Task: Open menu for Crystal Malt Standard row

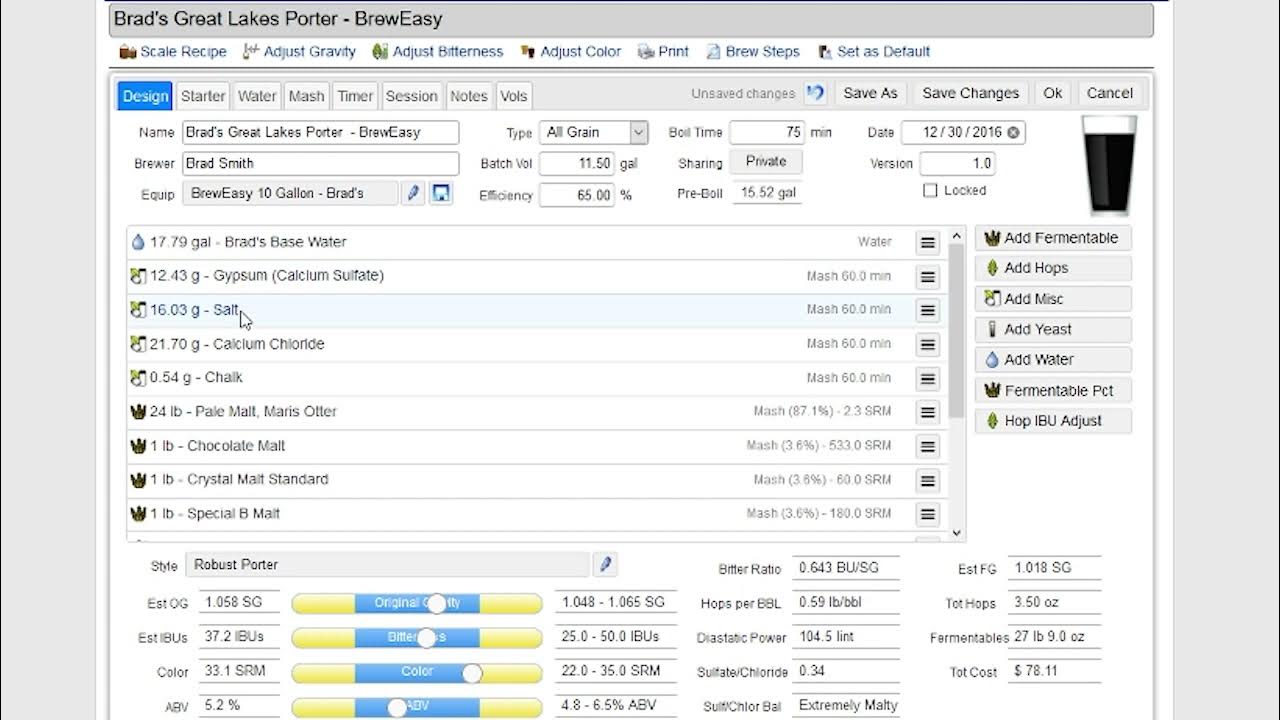Action: (928, 481)
